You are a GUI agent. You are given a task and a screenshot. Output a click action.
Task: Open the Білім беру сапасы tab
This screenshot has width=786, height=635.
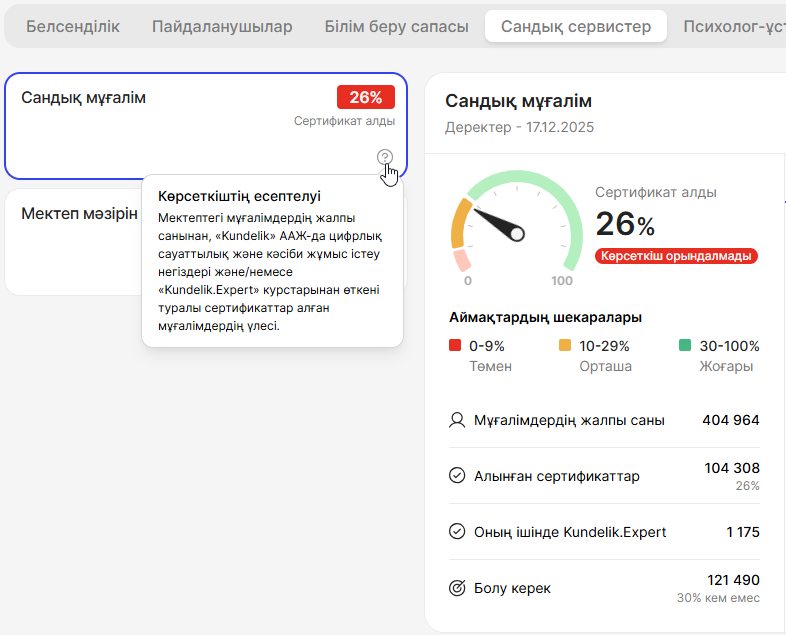pyautogui.click(x=396, y=26)
